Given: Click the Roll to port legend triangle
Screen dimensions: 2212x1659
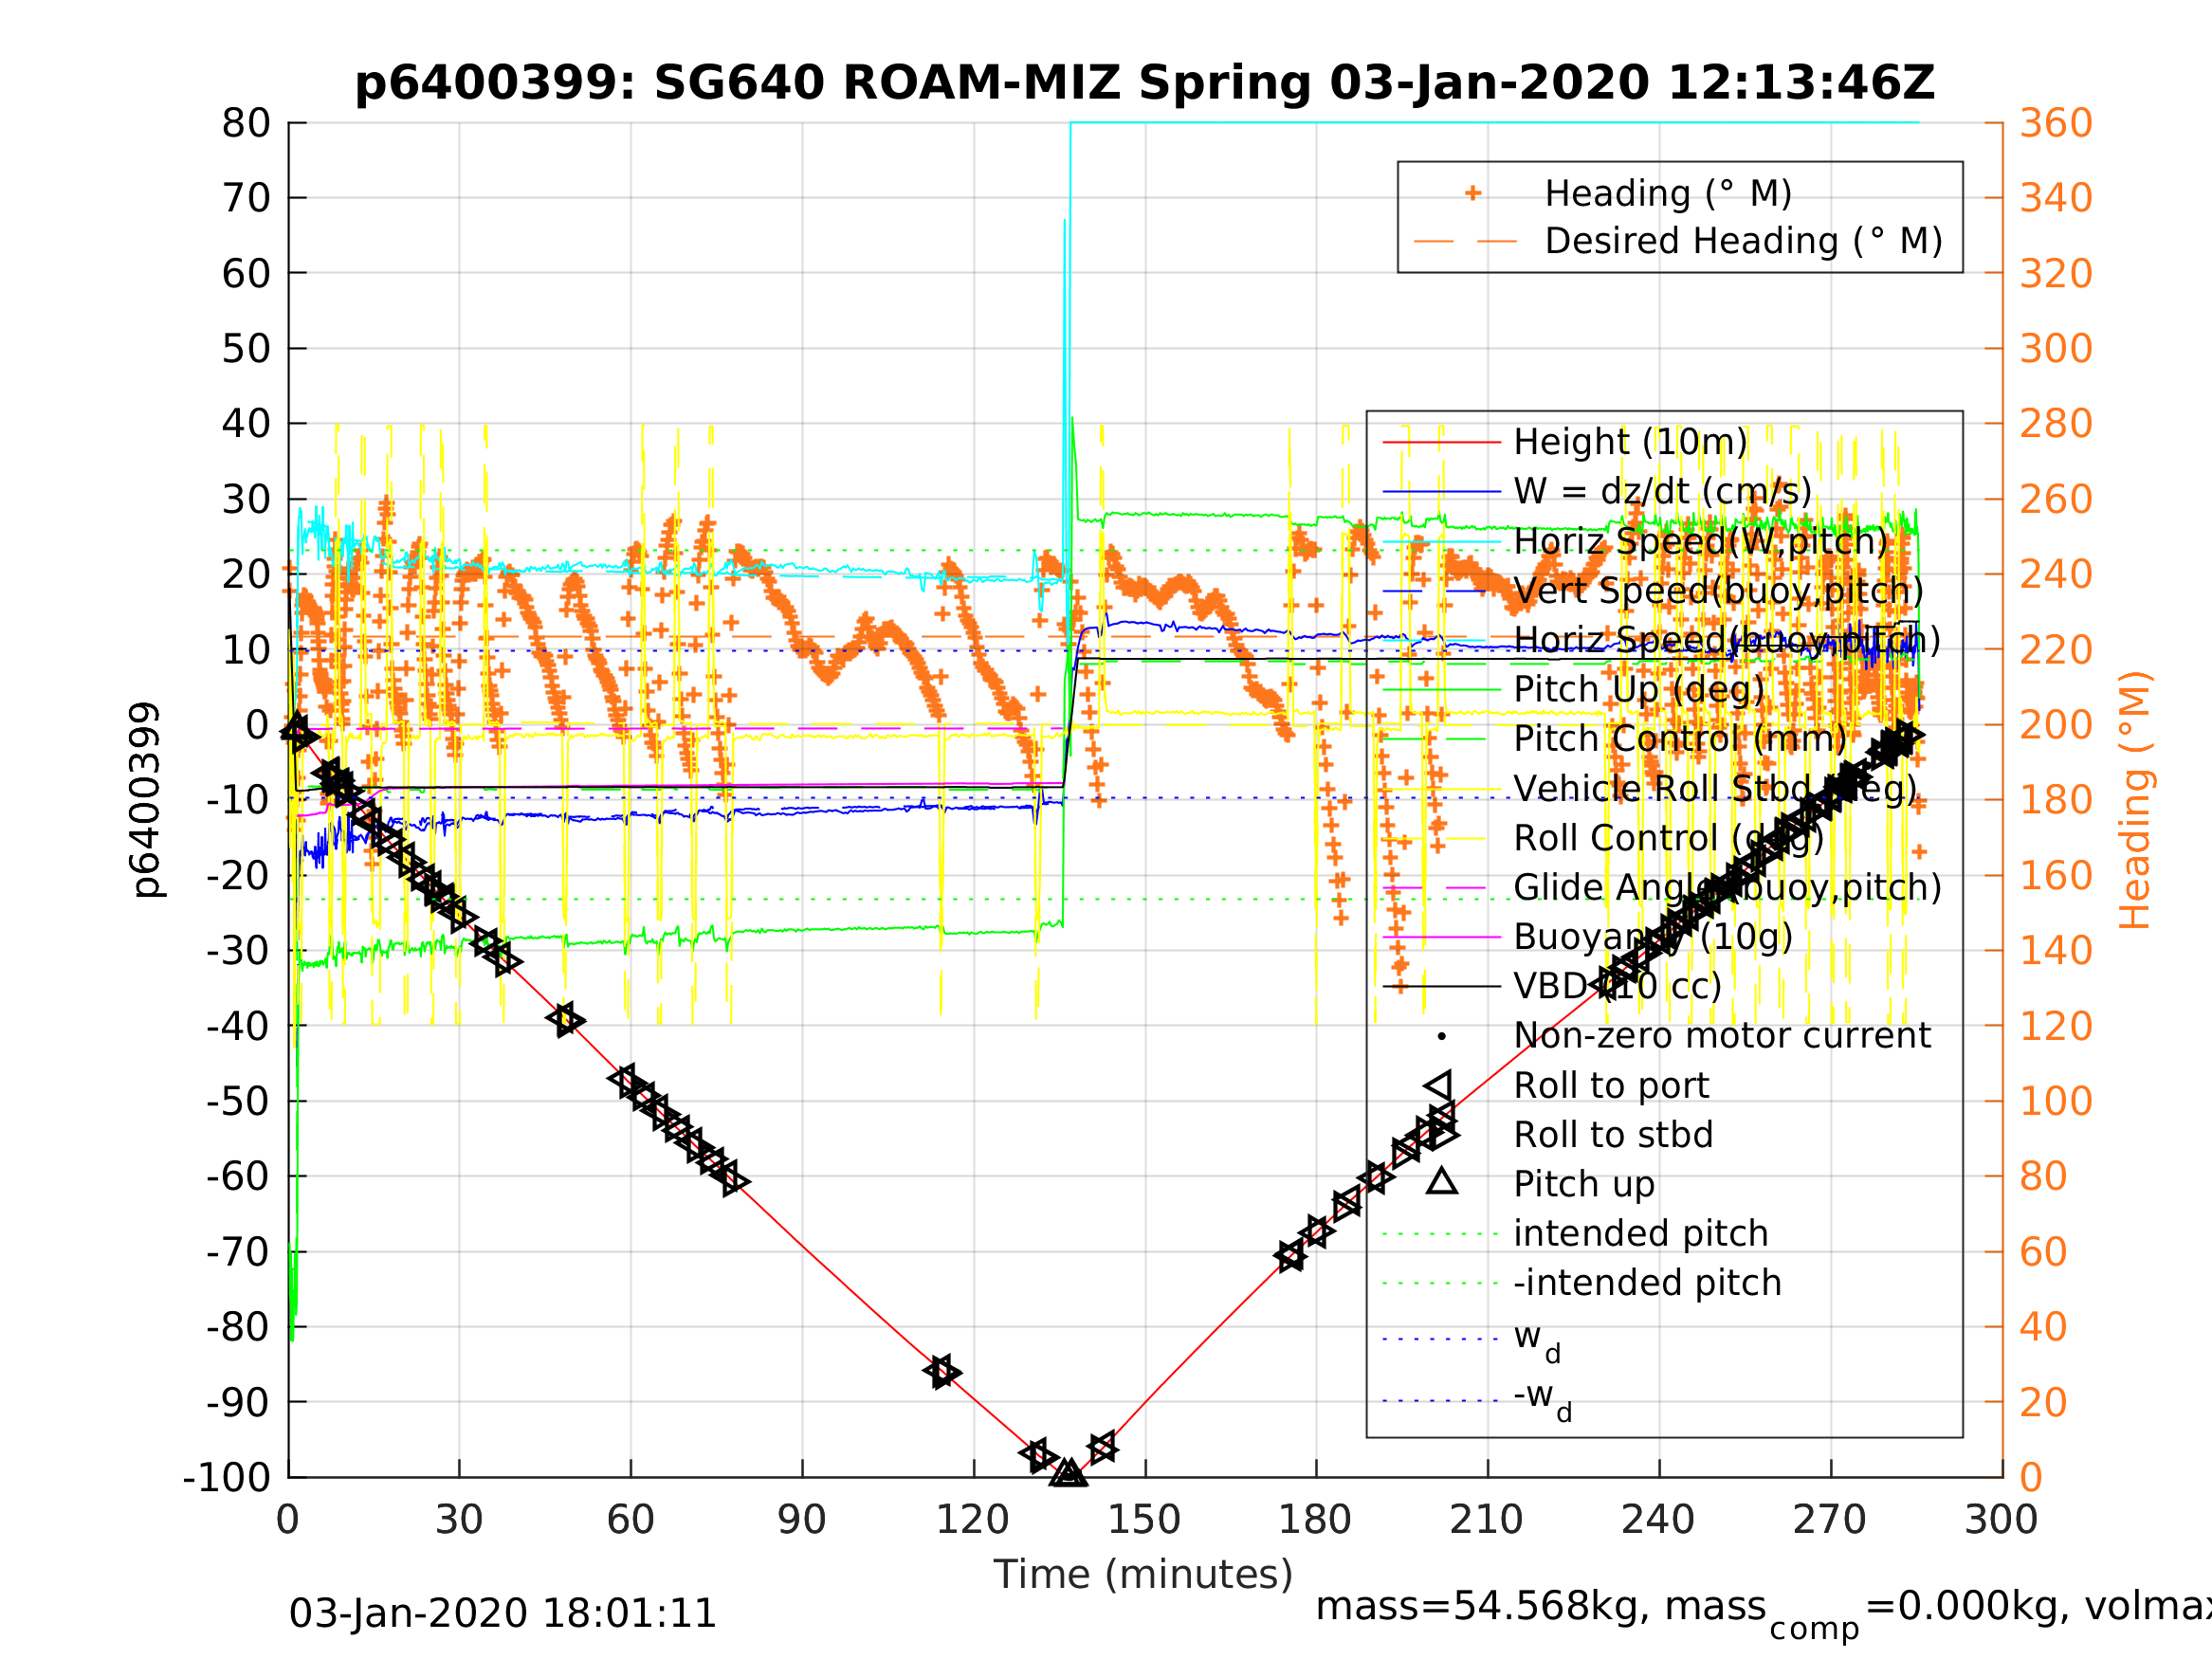Looking at the screenshot, I should coord(1440,1086).
